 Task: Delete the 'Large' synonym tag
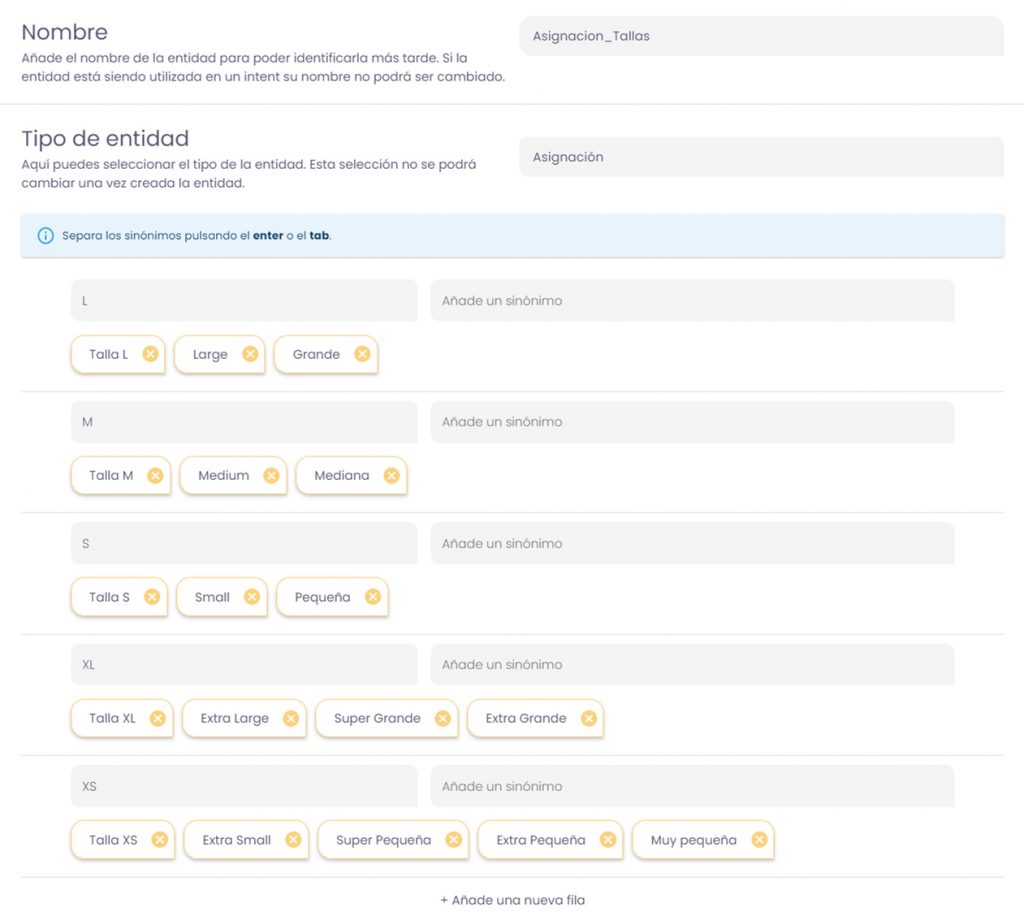[x=250, y=354]
